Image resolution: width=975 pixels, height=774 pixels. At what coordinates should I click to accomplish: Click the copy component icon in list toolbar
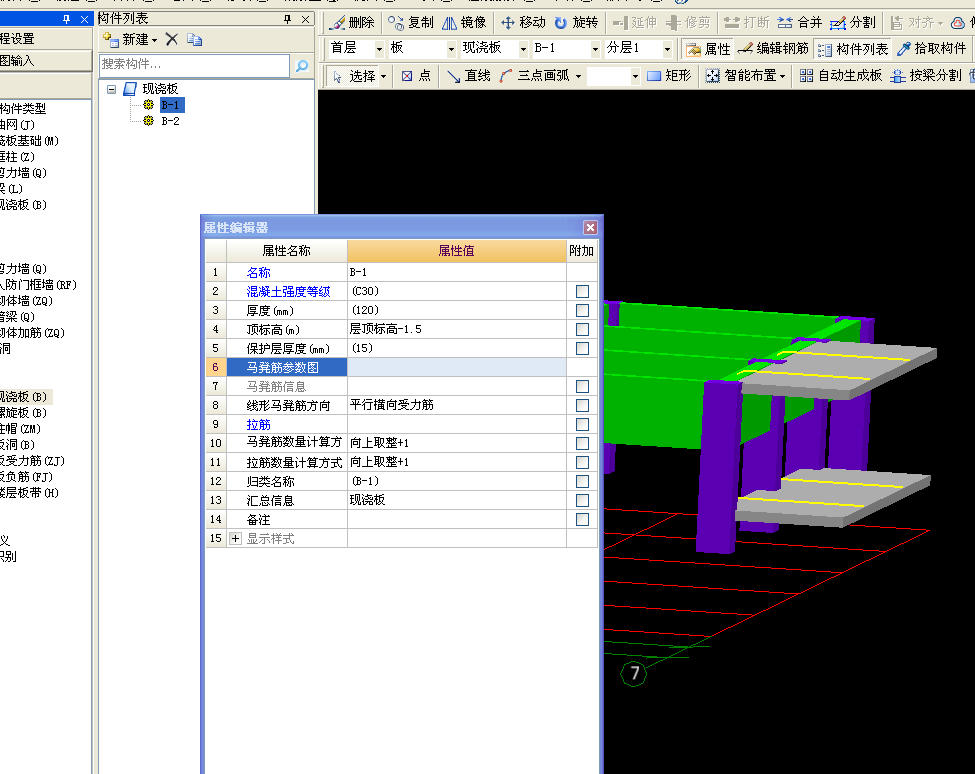pyautogui.click(x=195, y=40)
